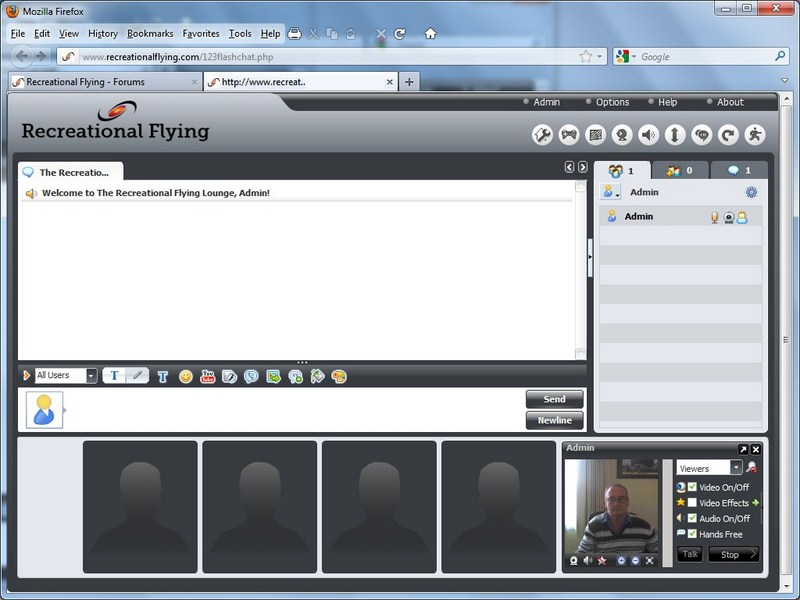Zoom out video with minus icon
800x600 pixels.
point(635,561)
